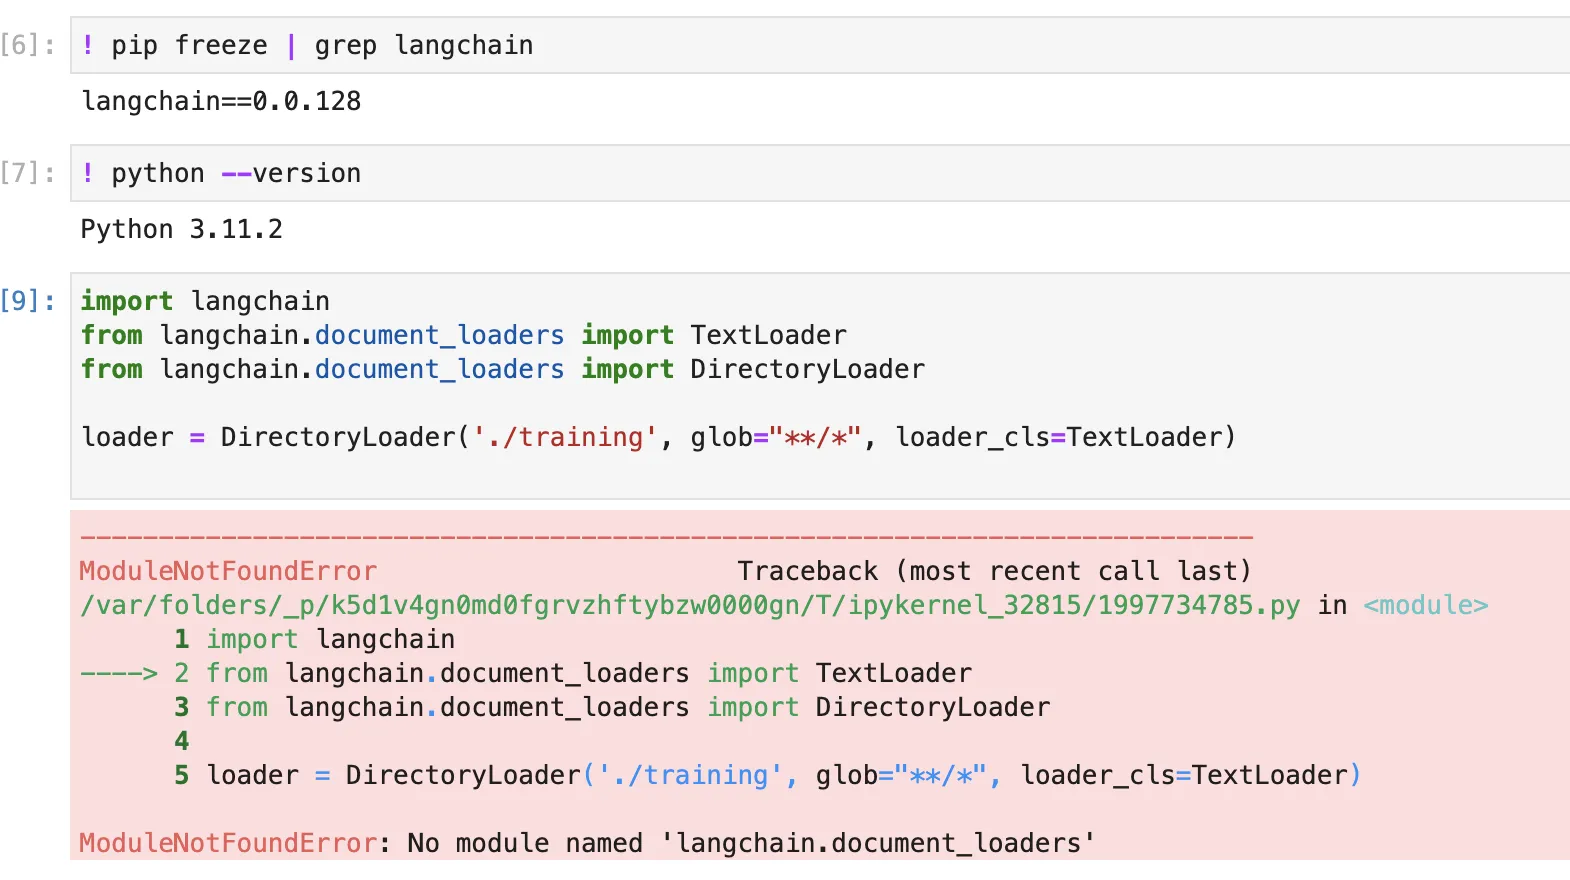
Task: Click the glob="**/*" argument in code cell [9]
Action: [776, 437]
